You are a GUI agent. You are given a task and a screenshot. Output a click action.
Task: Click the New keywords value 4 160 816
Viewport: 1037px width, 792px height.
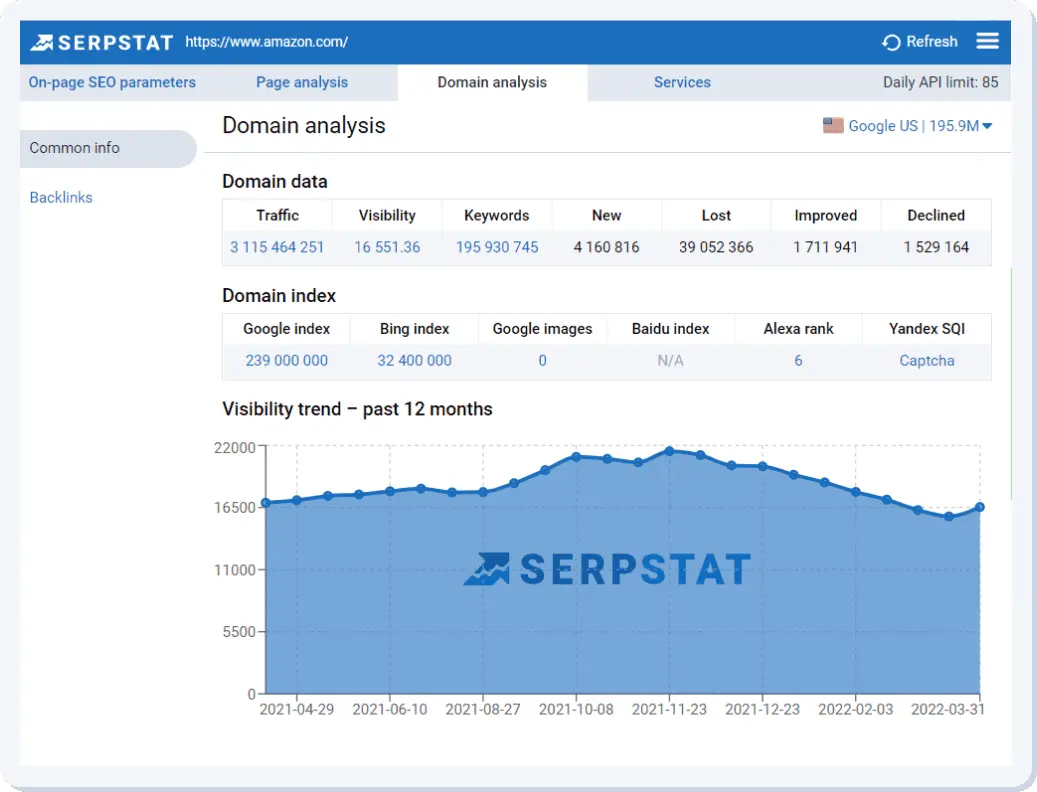click(606, 247)
